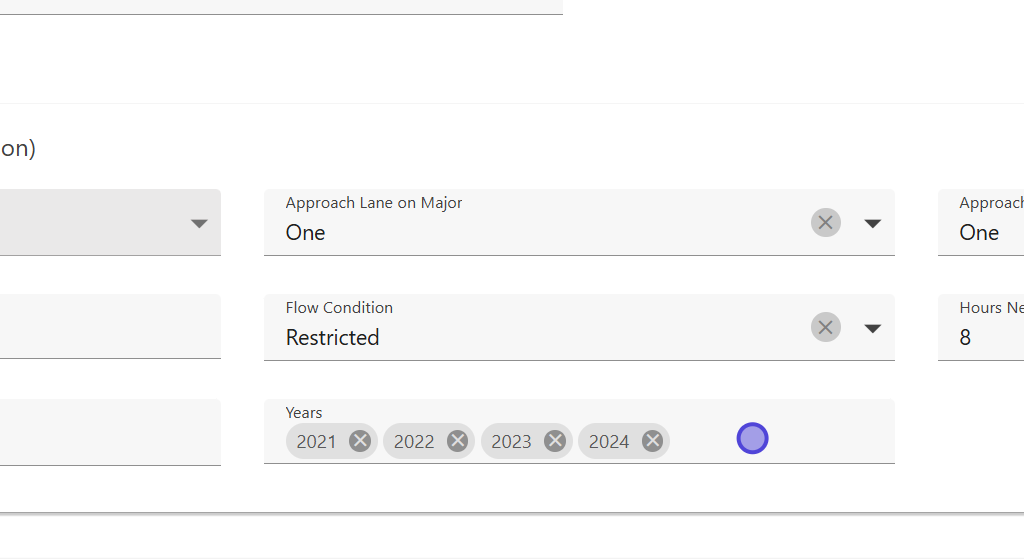Clear the Approach Lane on Major selection
This screenshot has height=559, width=1024.
(825, 222)
